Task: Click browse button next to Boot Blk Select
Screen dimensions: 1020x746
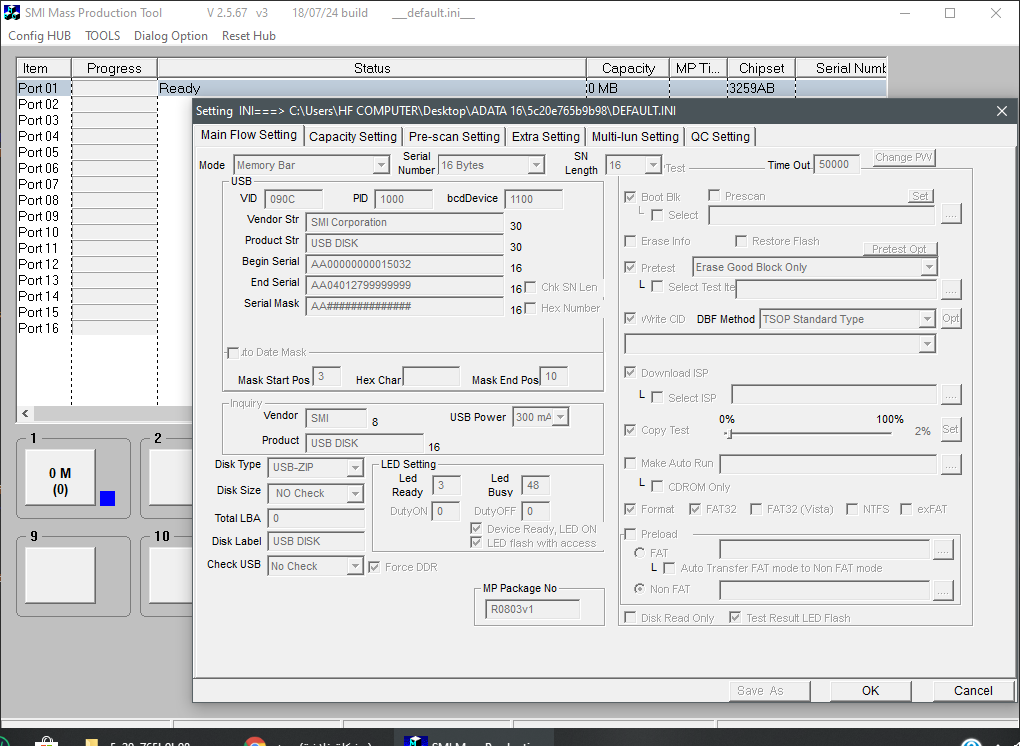Action: click(951, 214)
